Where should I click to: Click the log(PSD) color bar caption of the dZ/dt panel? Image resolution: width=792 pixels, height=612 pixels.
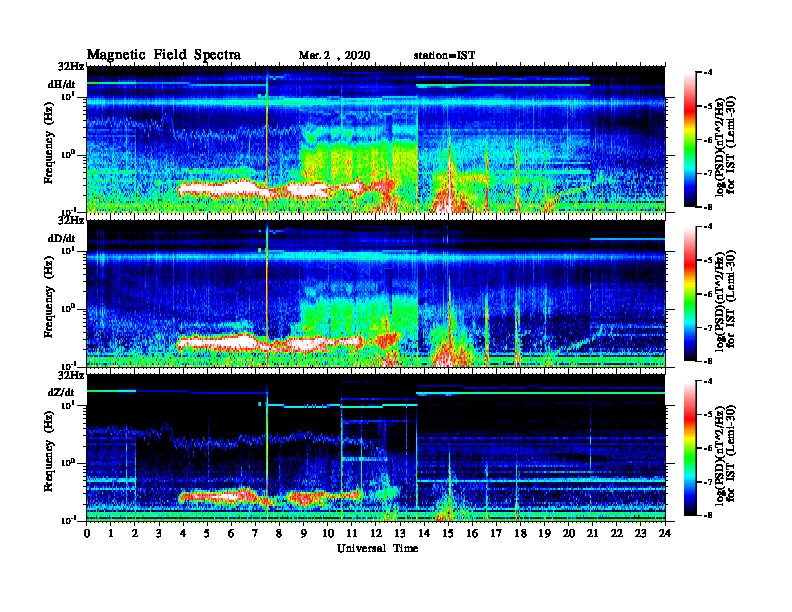(x=725, y=453)
